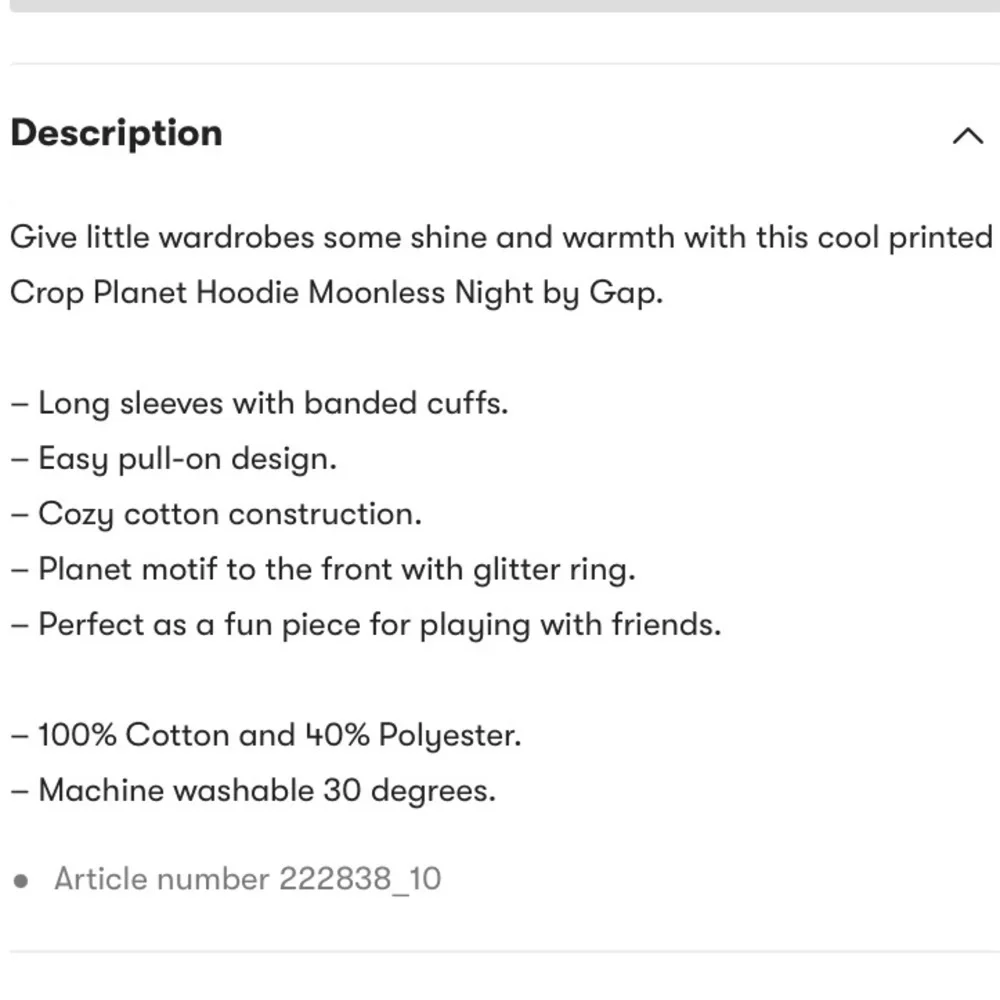This screenshot has width=1000, height=1000.
Task: Click the bullet dot before Article number
Action: (x=21, y=881)
